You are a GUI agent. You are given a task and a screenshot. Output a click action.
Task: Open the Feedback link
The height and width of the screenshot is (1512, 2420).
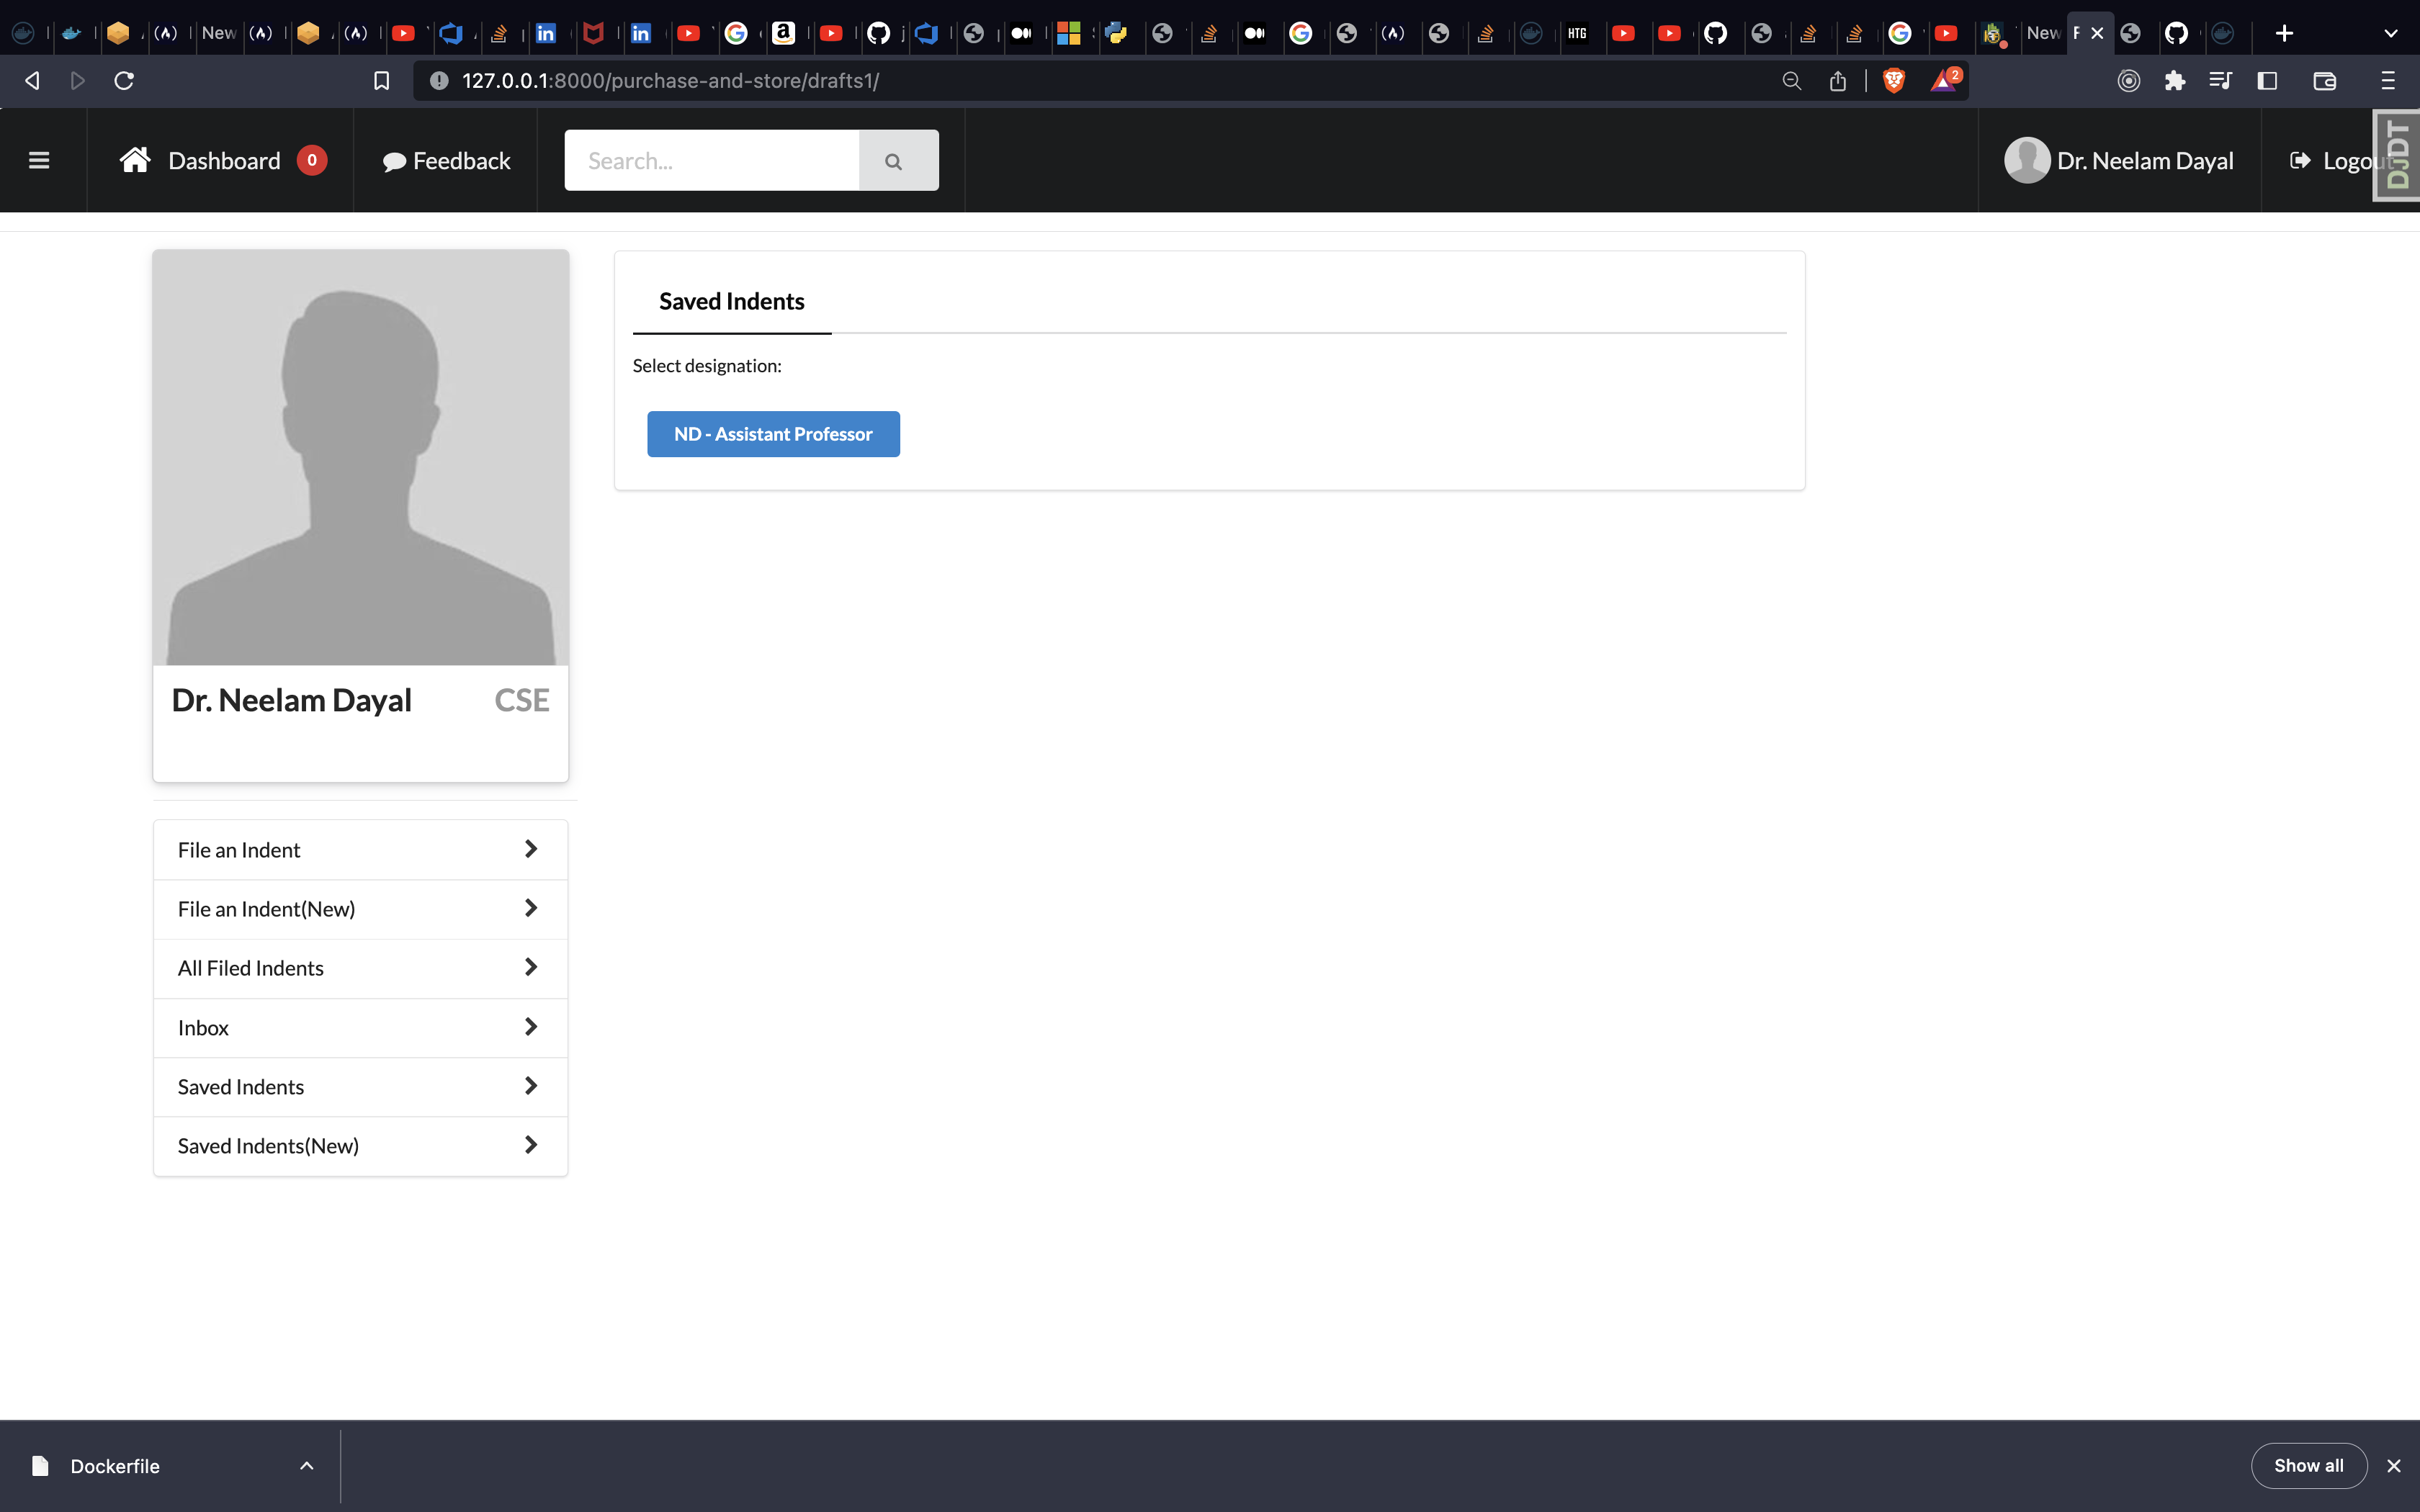(x=447, y=161)
